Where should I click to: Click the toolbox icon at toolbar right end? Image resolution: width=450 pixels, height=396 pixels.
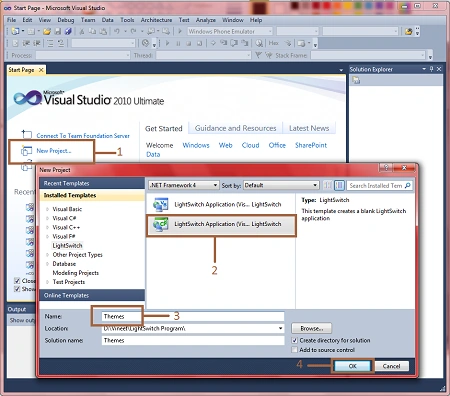tap(408, 32)
